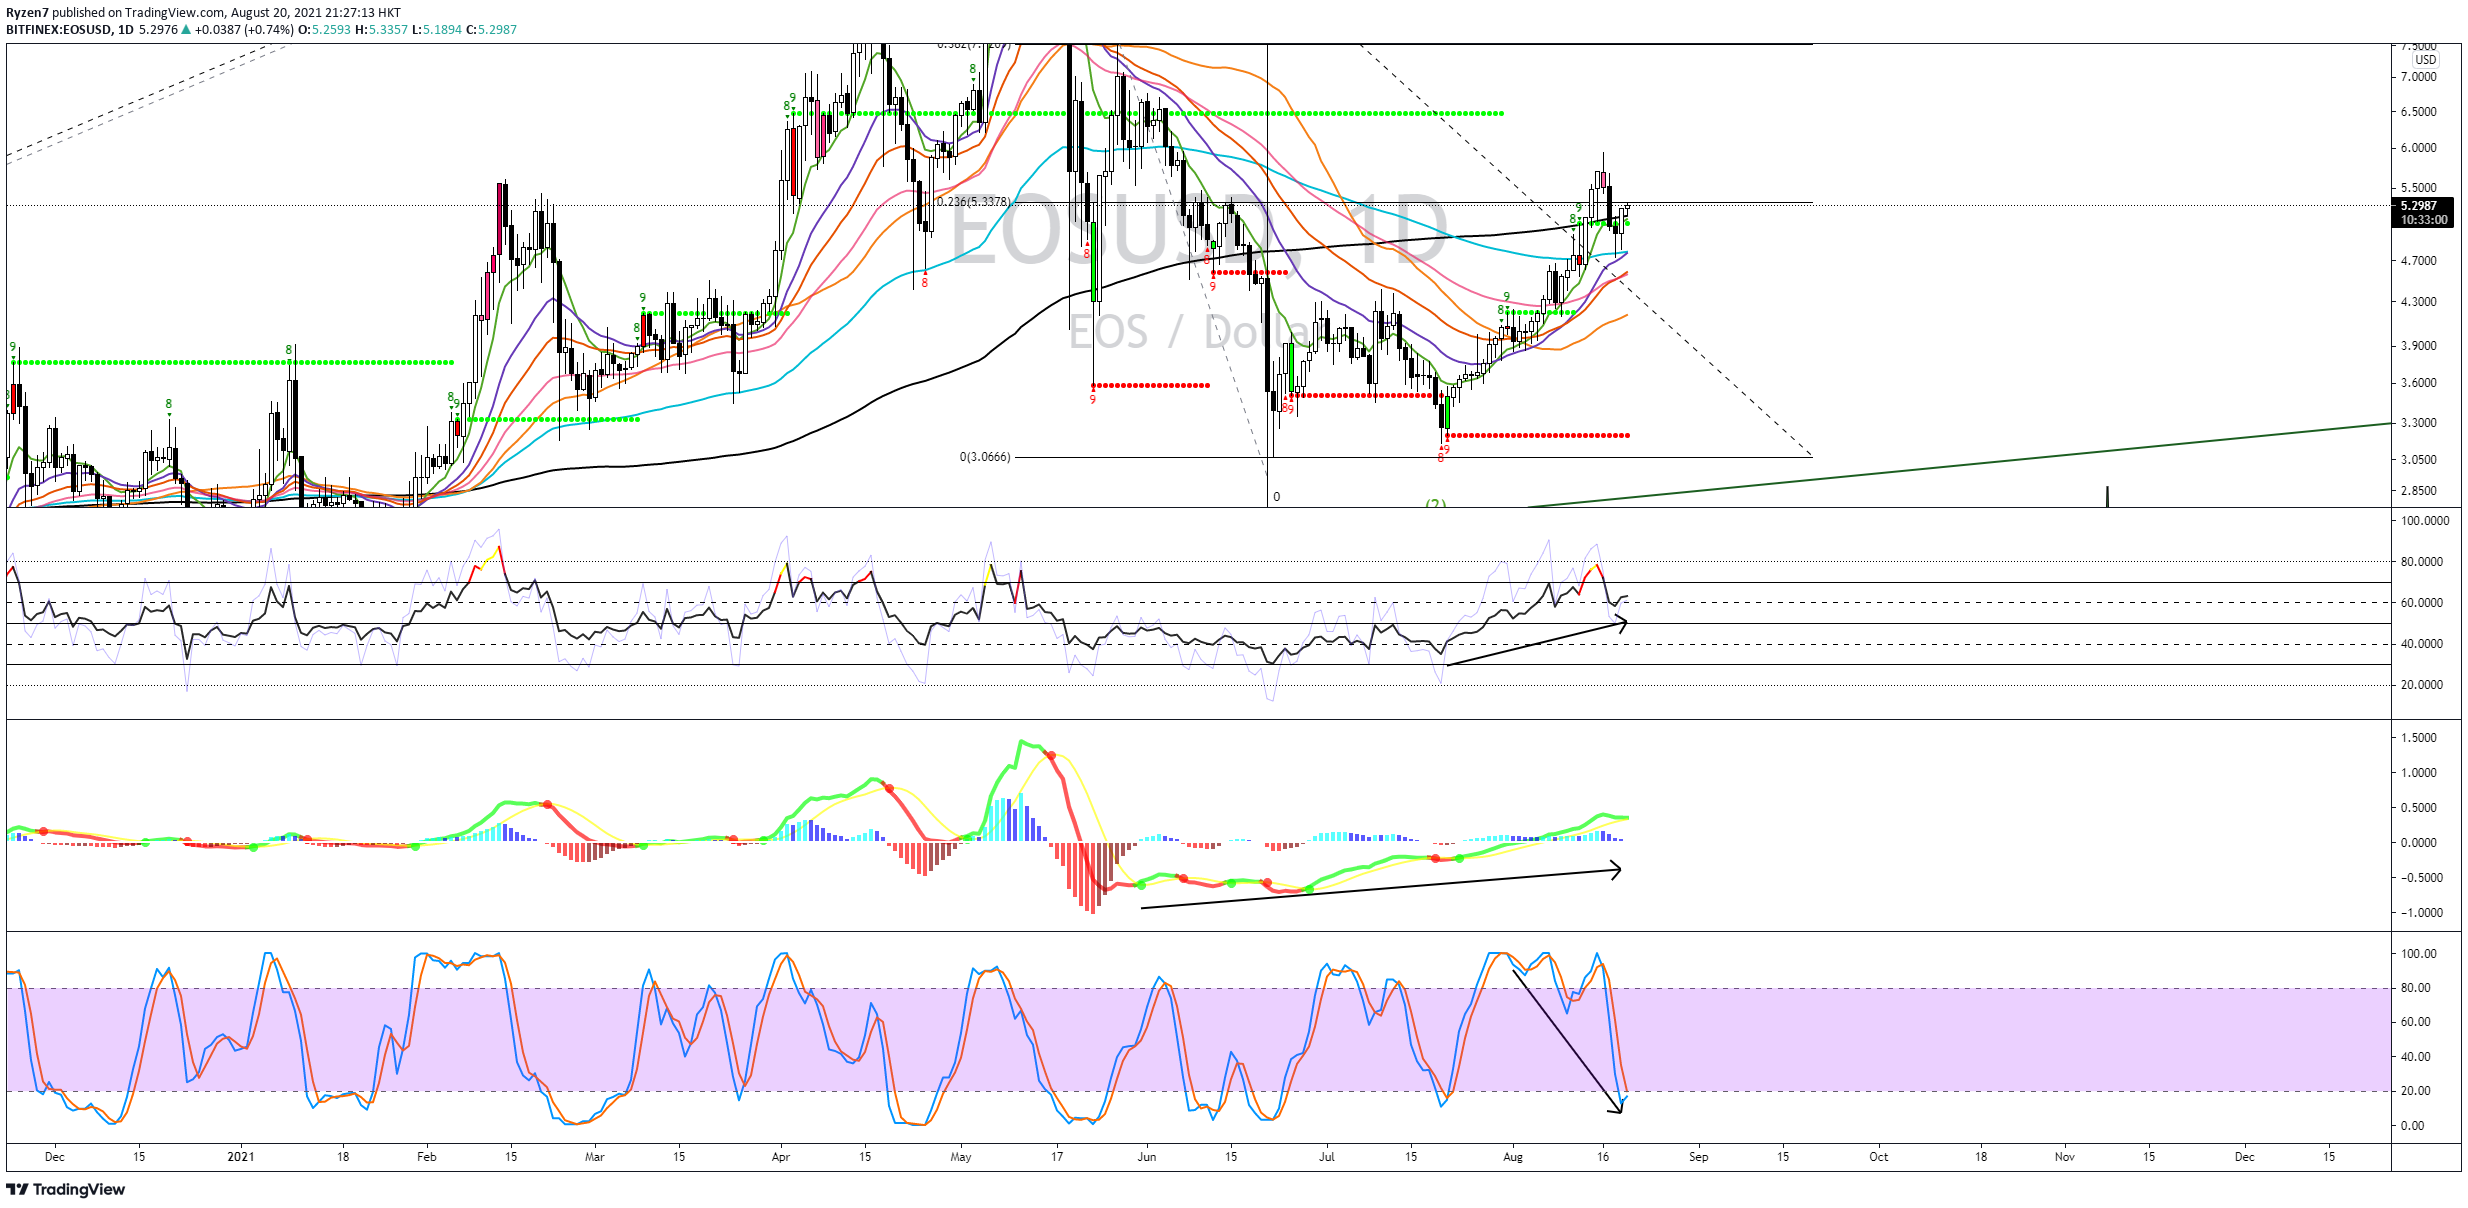The image size is (2468, 1208).
Task: Click the May label on time axis
Action: pos(961,1157)
